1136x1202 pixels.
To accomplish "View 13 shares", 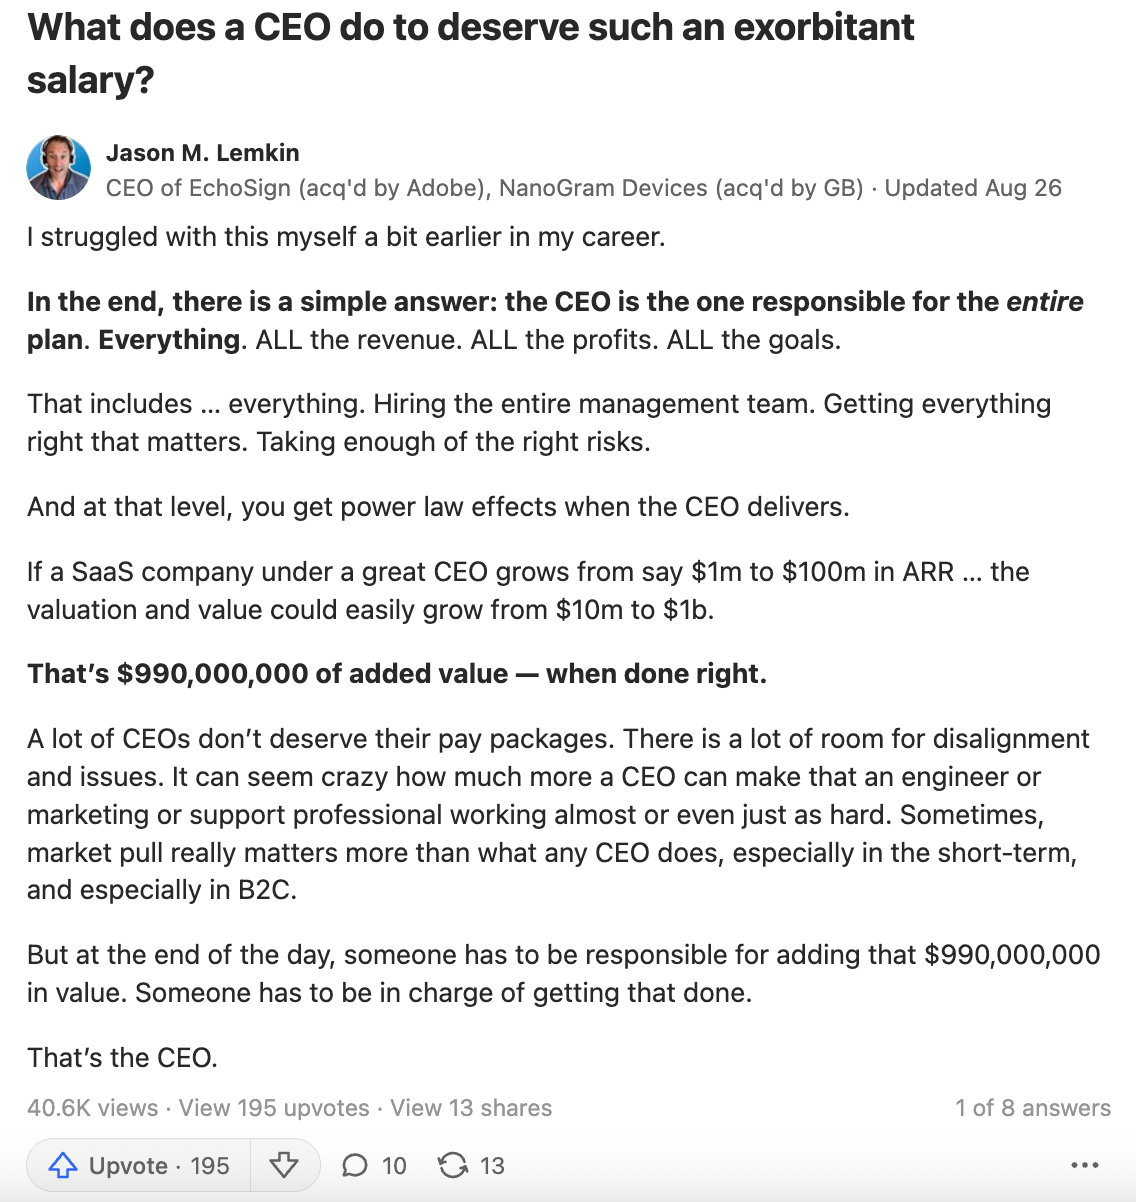I will pyautogui.click(x=470, y=1107).
